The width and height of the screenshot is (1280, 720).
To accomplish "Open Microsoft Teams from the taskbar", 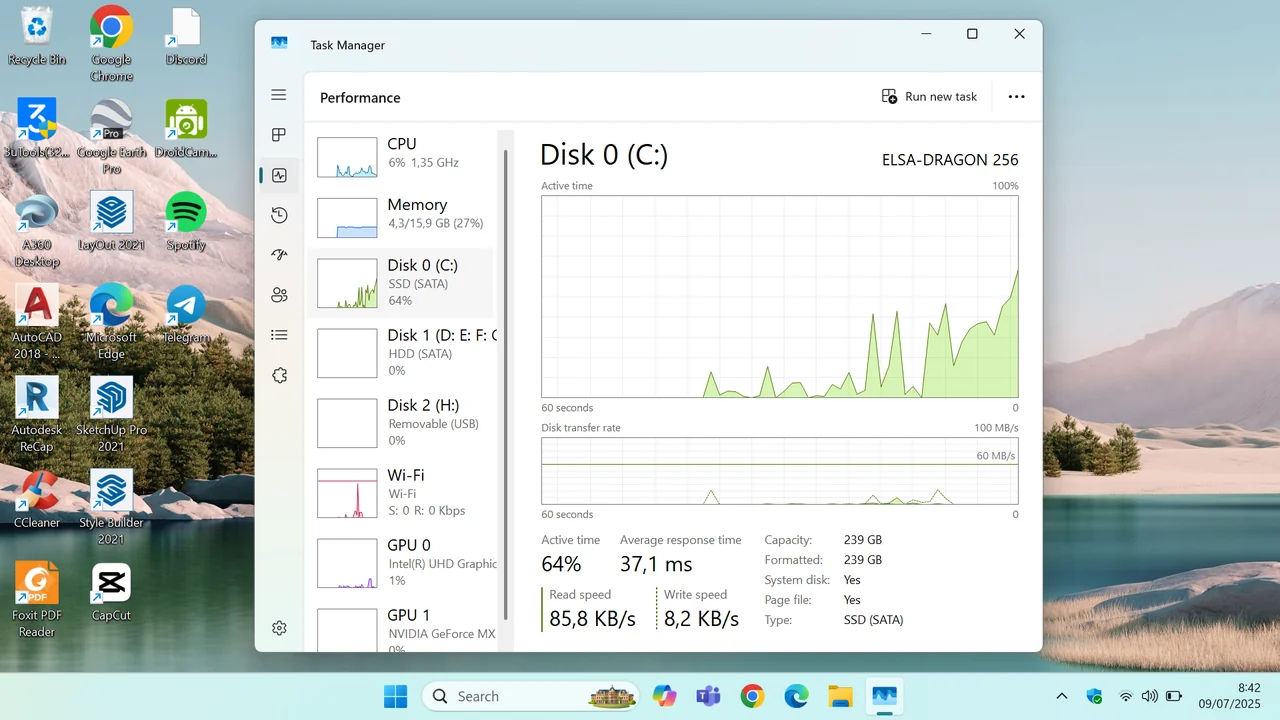I will click(708, 696).
